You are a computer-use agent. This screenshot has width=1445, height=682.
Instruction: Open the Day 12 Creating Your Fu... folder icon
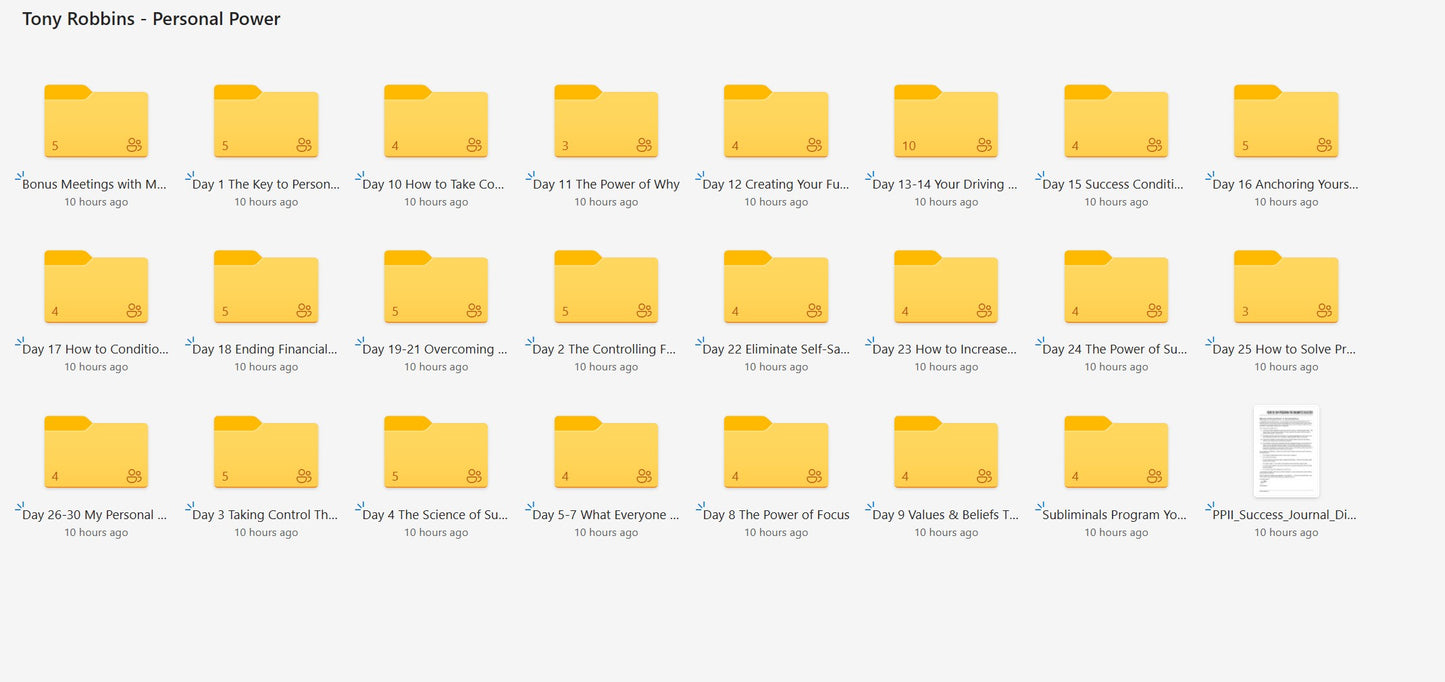tap(776, 121)
